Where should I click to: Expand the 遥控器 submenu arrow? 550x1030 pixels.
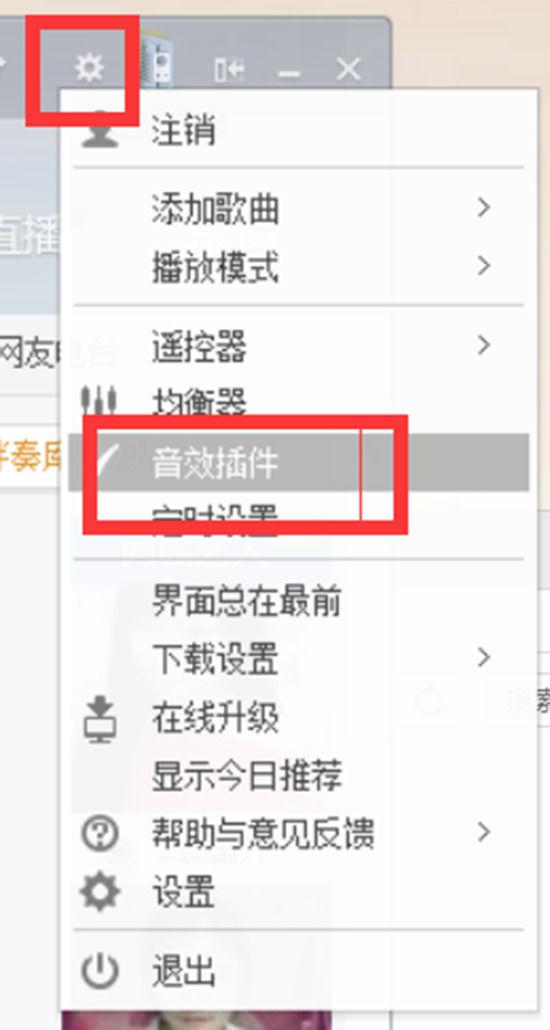[x=484, y=344]
